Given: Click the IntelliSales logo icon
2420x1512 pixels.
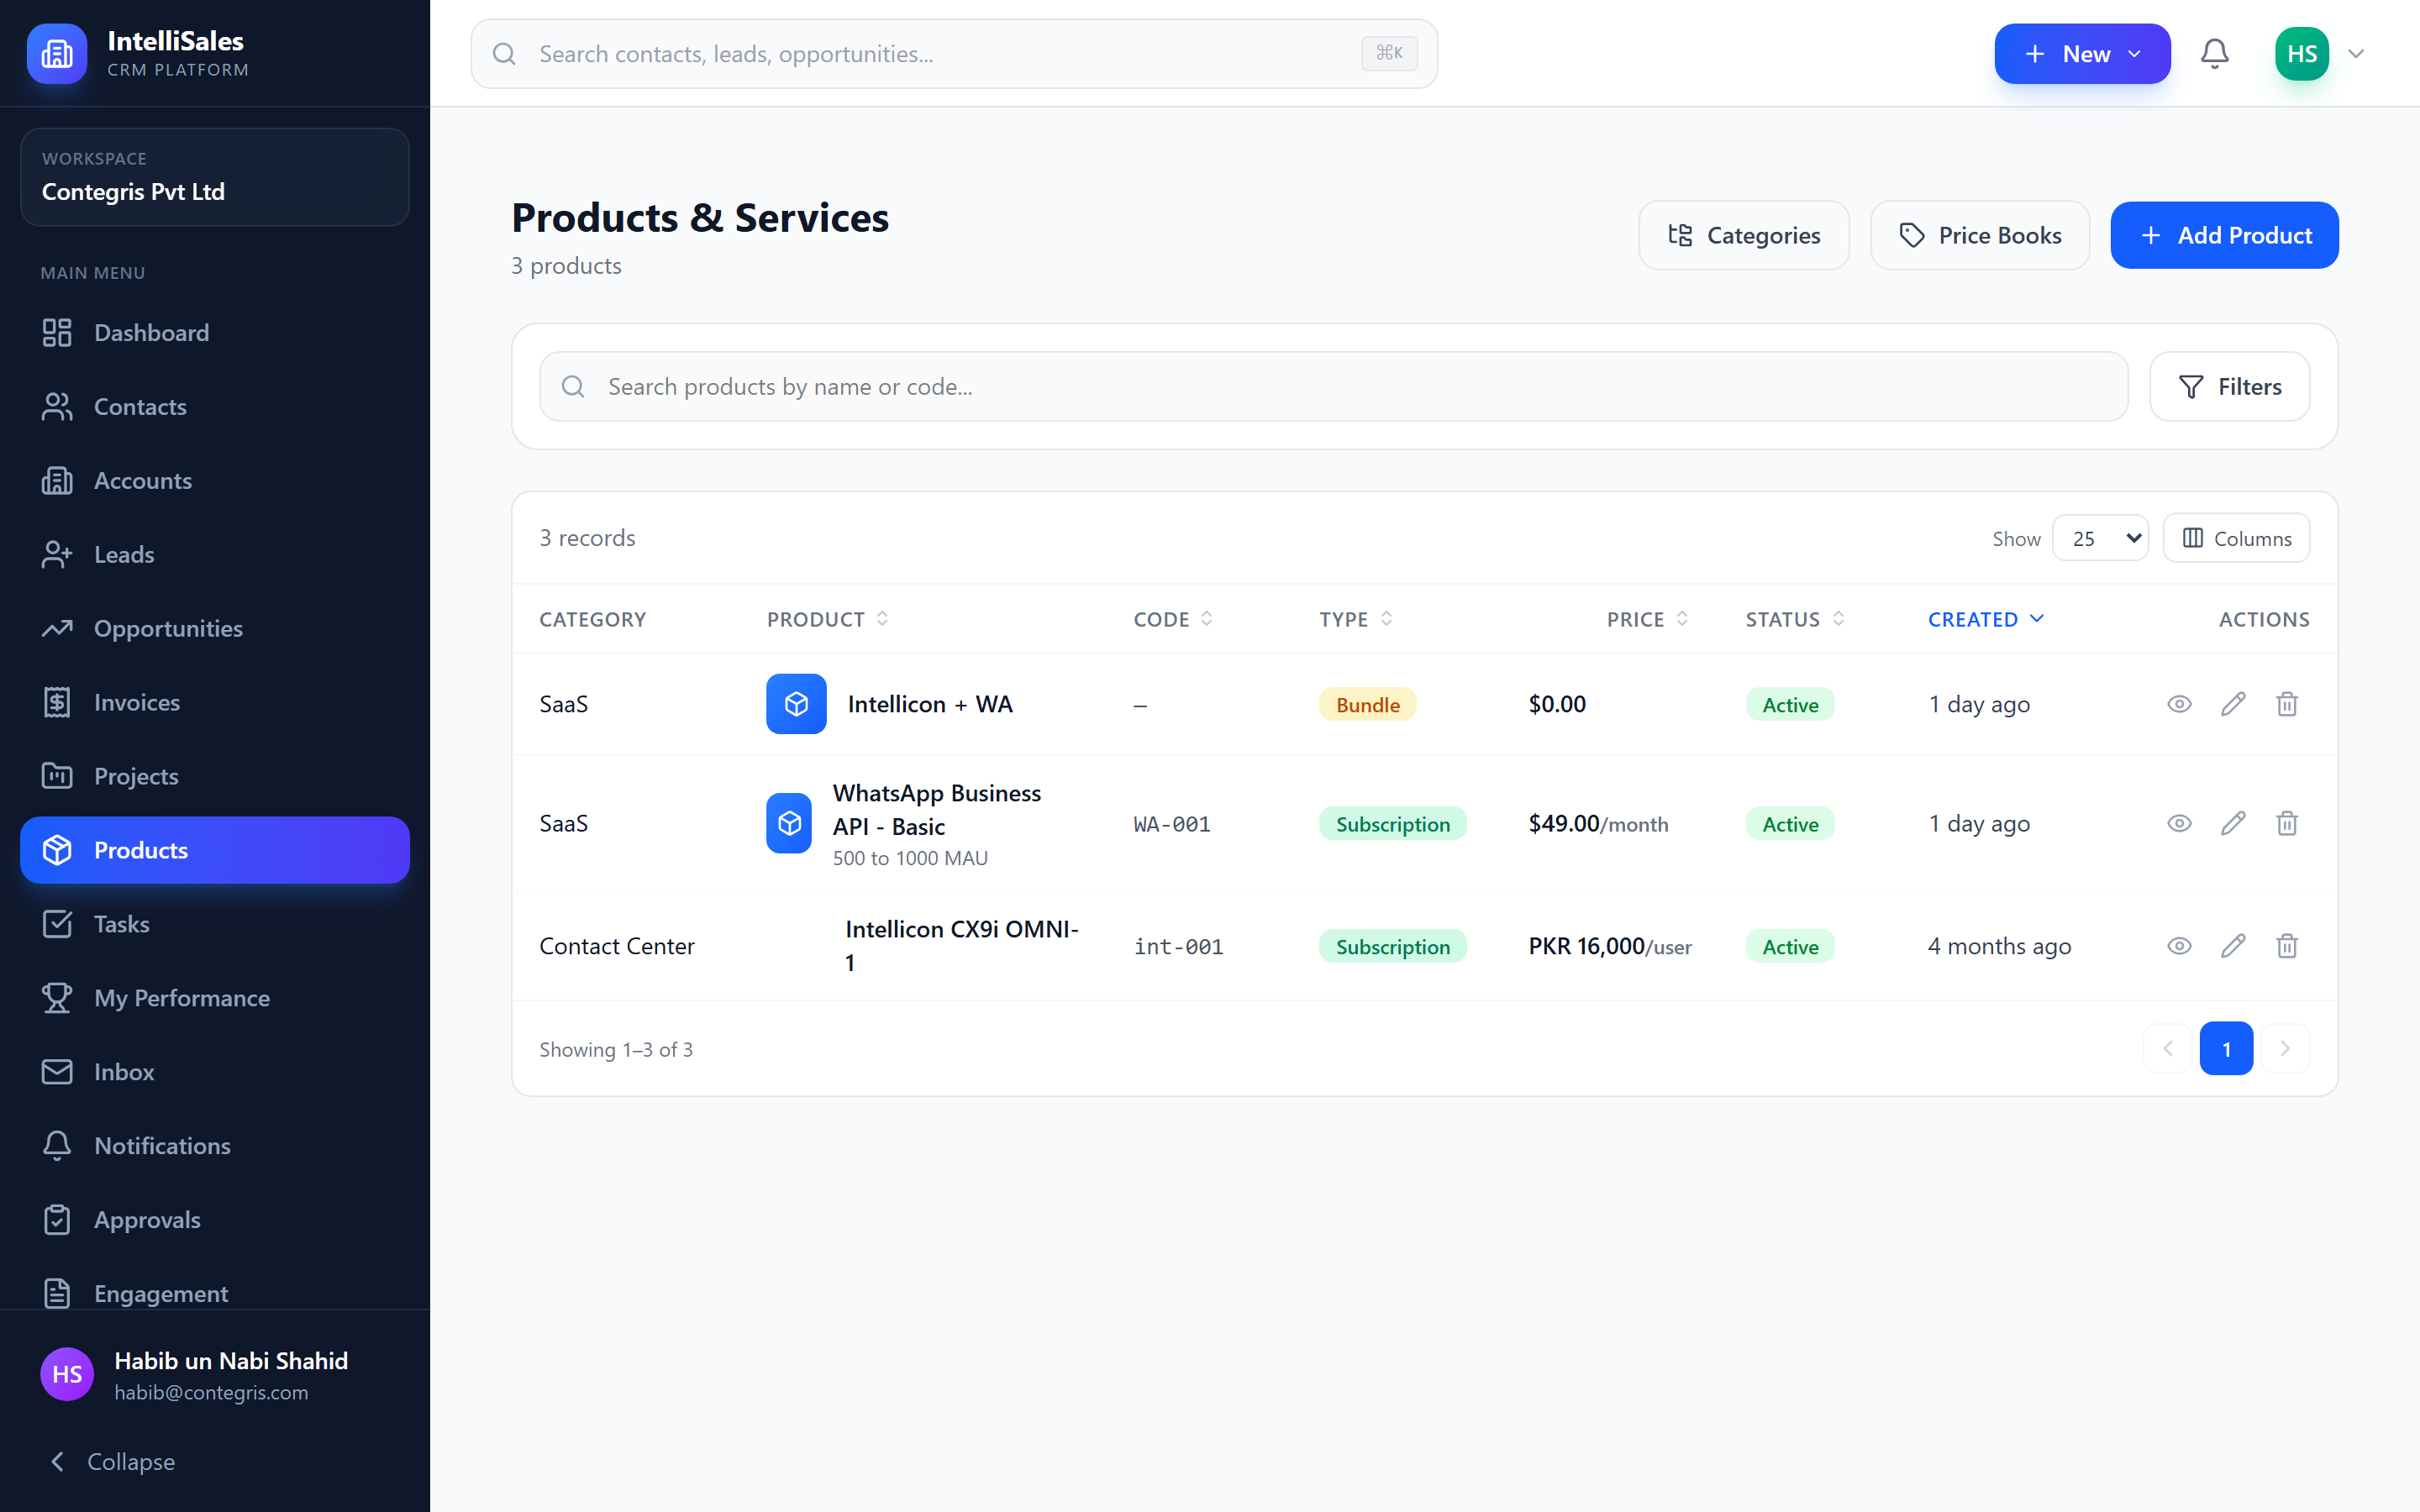Looking at the screenshot, I should 57,53.
